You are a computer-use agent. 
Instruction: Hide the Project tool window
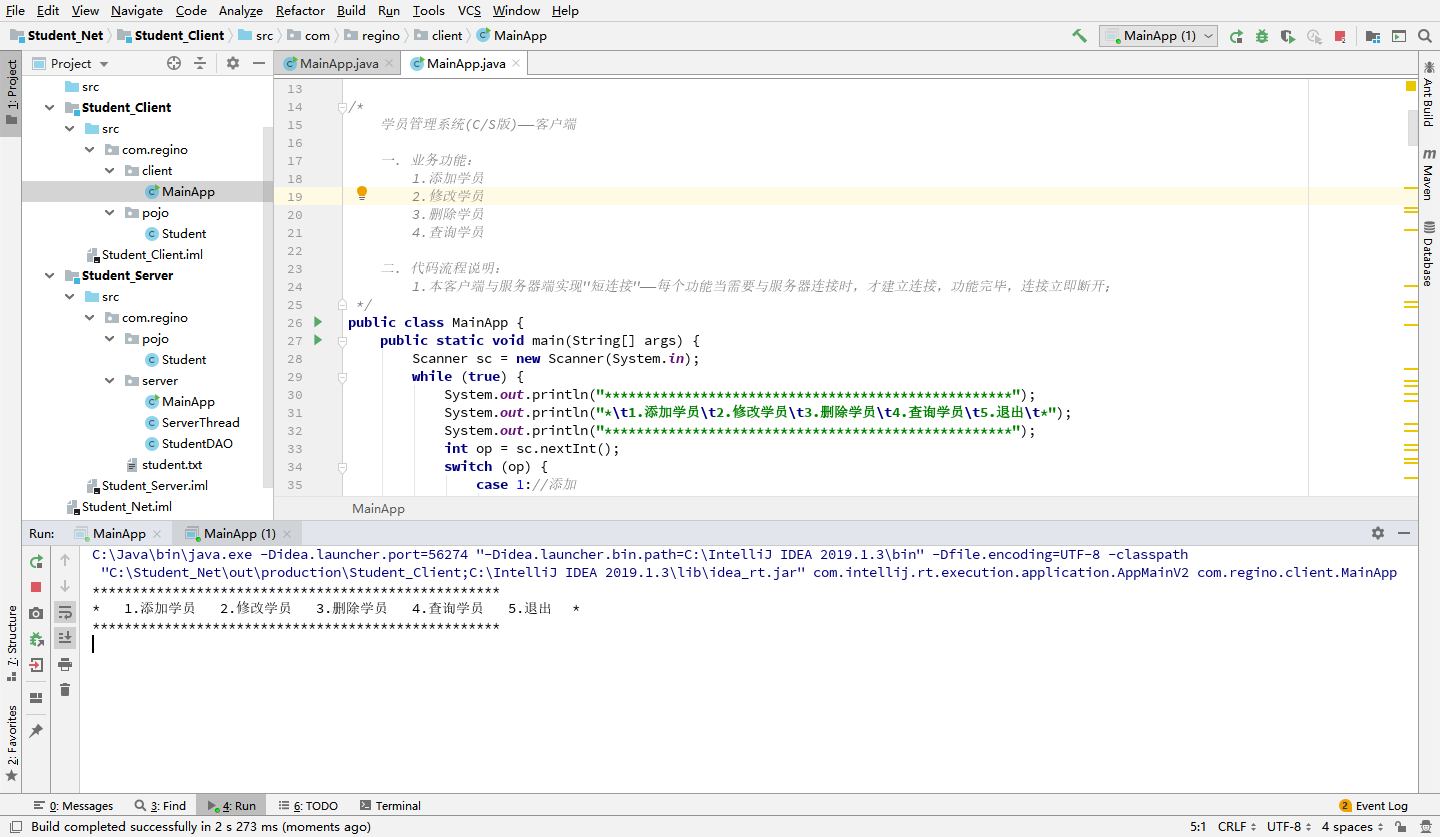tap(259, 63)
